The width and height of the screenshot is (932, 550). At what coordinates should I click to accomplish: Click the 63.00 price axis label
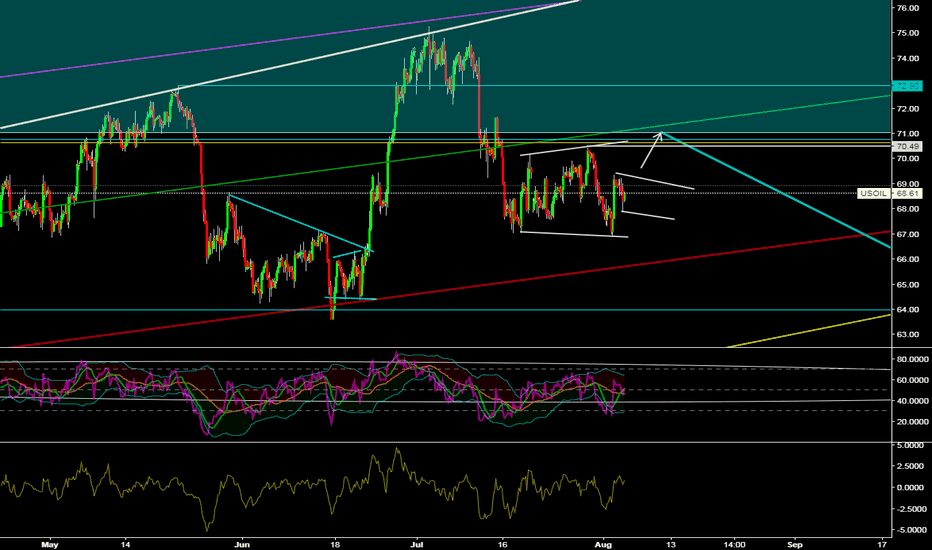click(x=908, y=334)
